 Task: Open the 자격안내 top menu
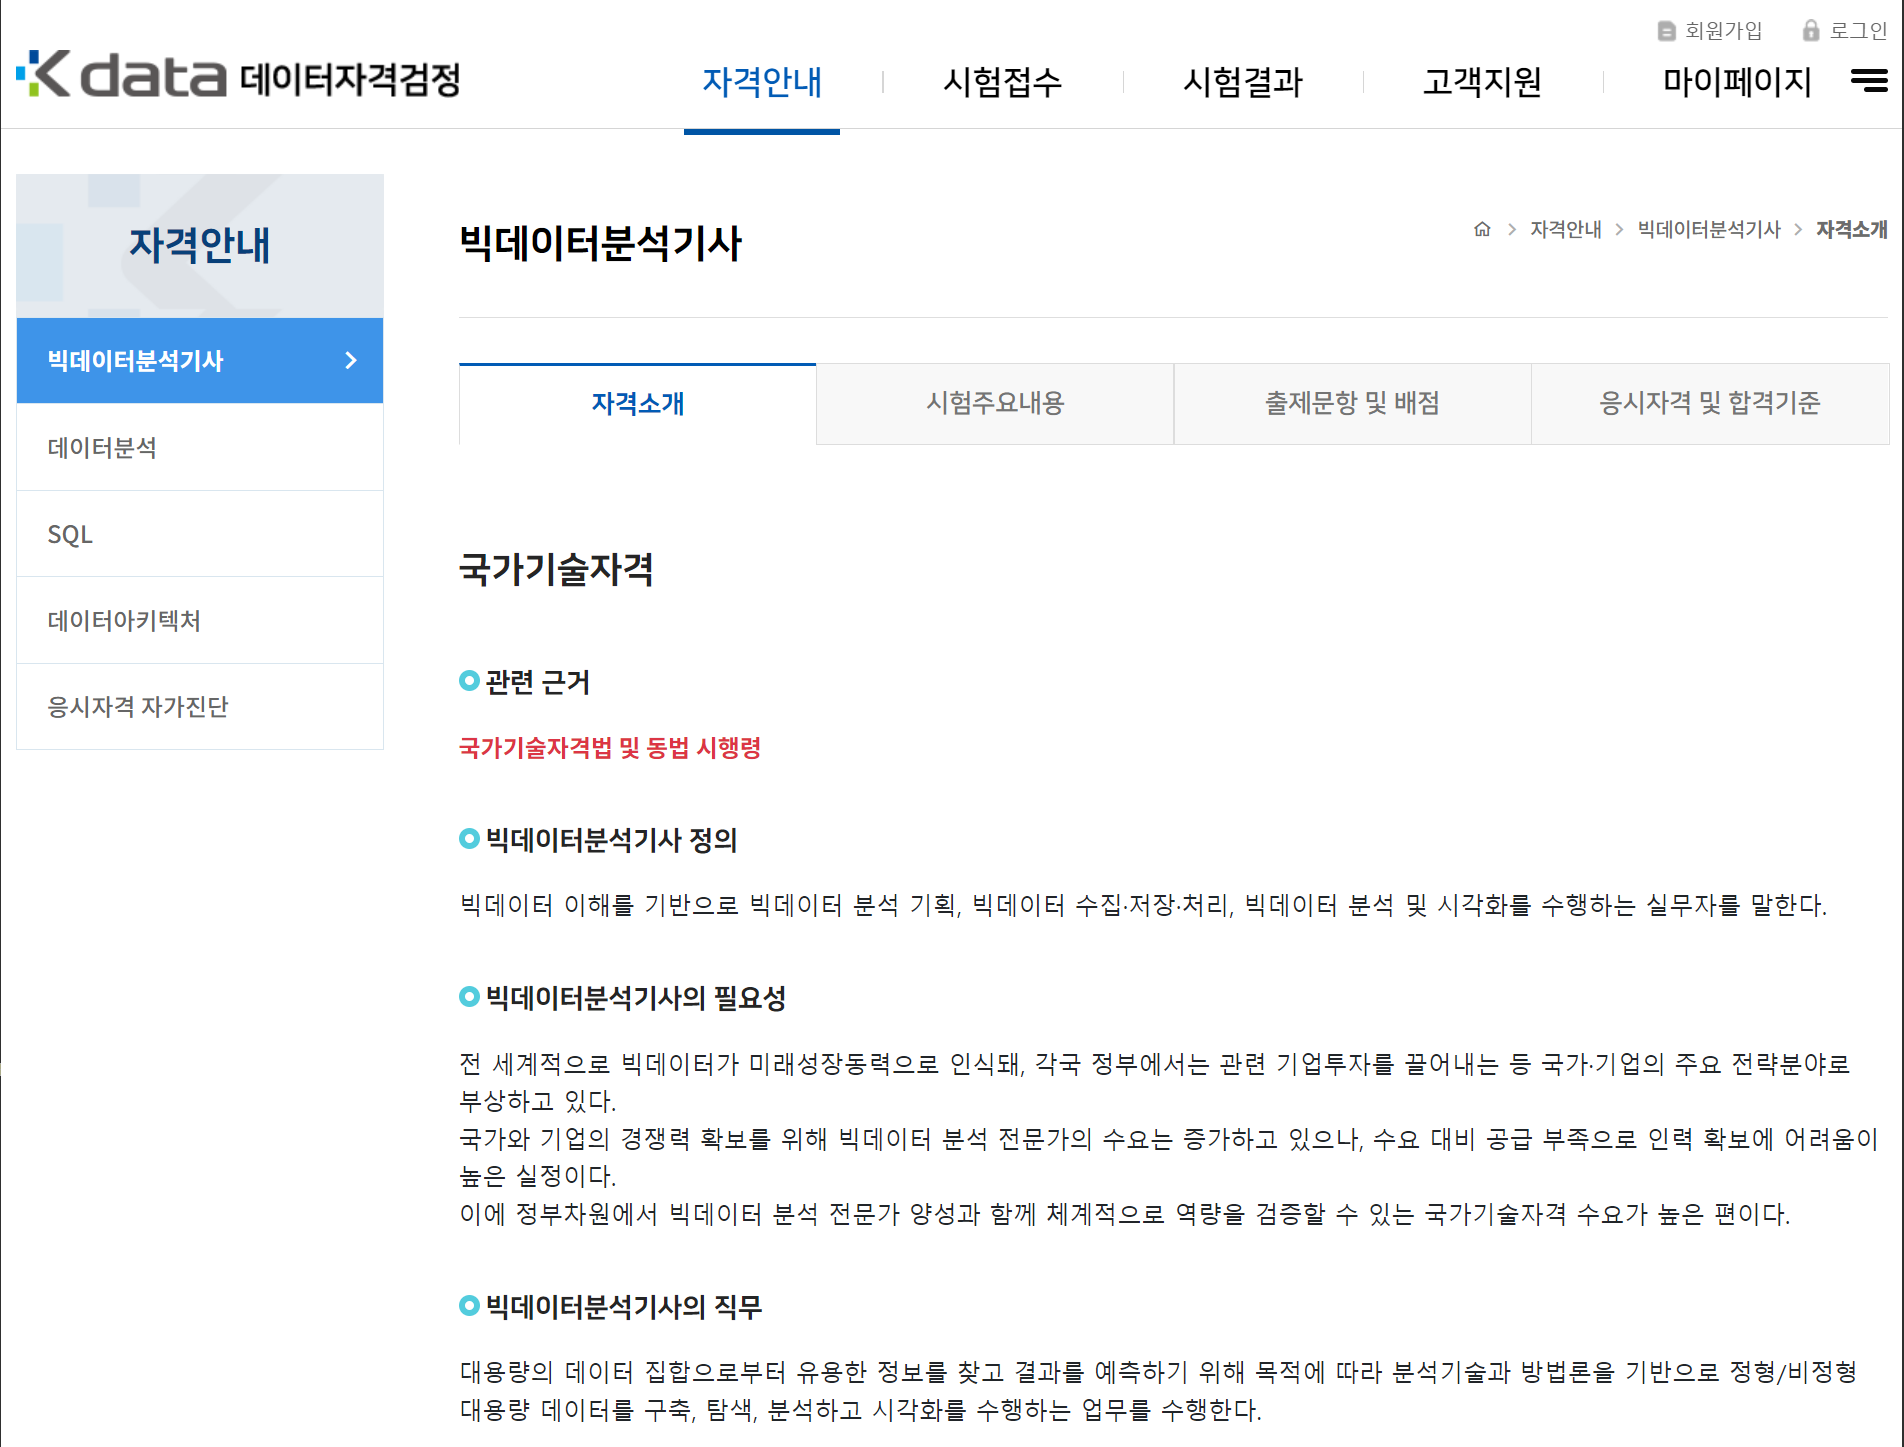[762, 82]
